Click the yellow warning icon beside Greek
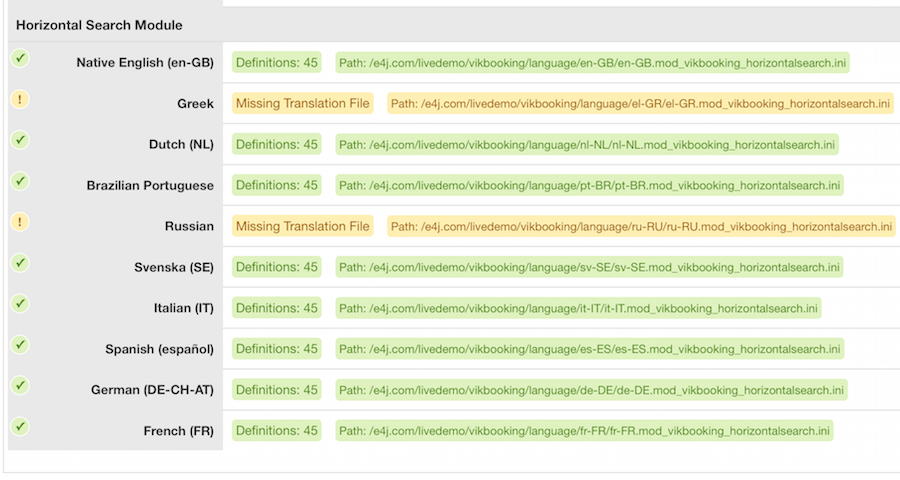Screen dimensions: 900x480 [20, 99]
